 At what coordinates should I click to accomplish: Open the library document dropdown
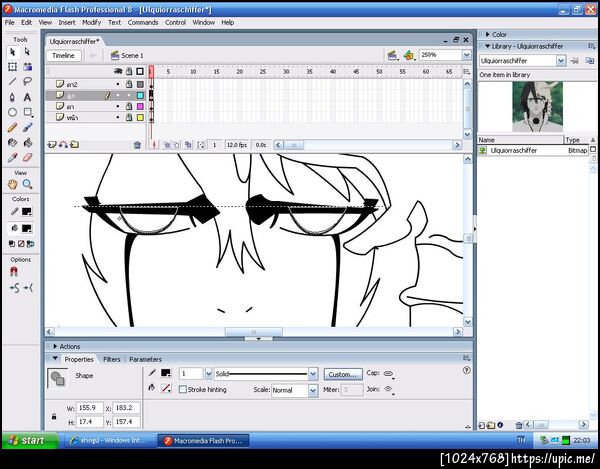point(561,60)
